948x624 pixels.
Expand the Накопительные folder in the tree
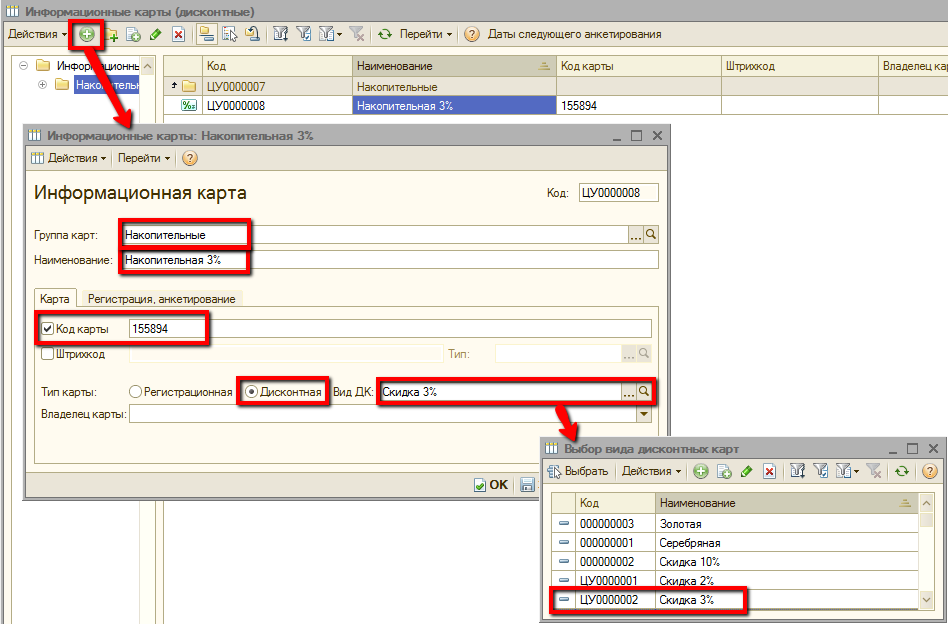coord(42,85)
